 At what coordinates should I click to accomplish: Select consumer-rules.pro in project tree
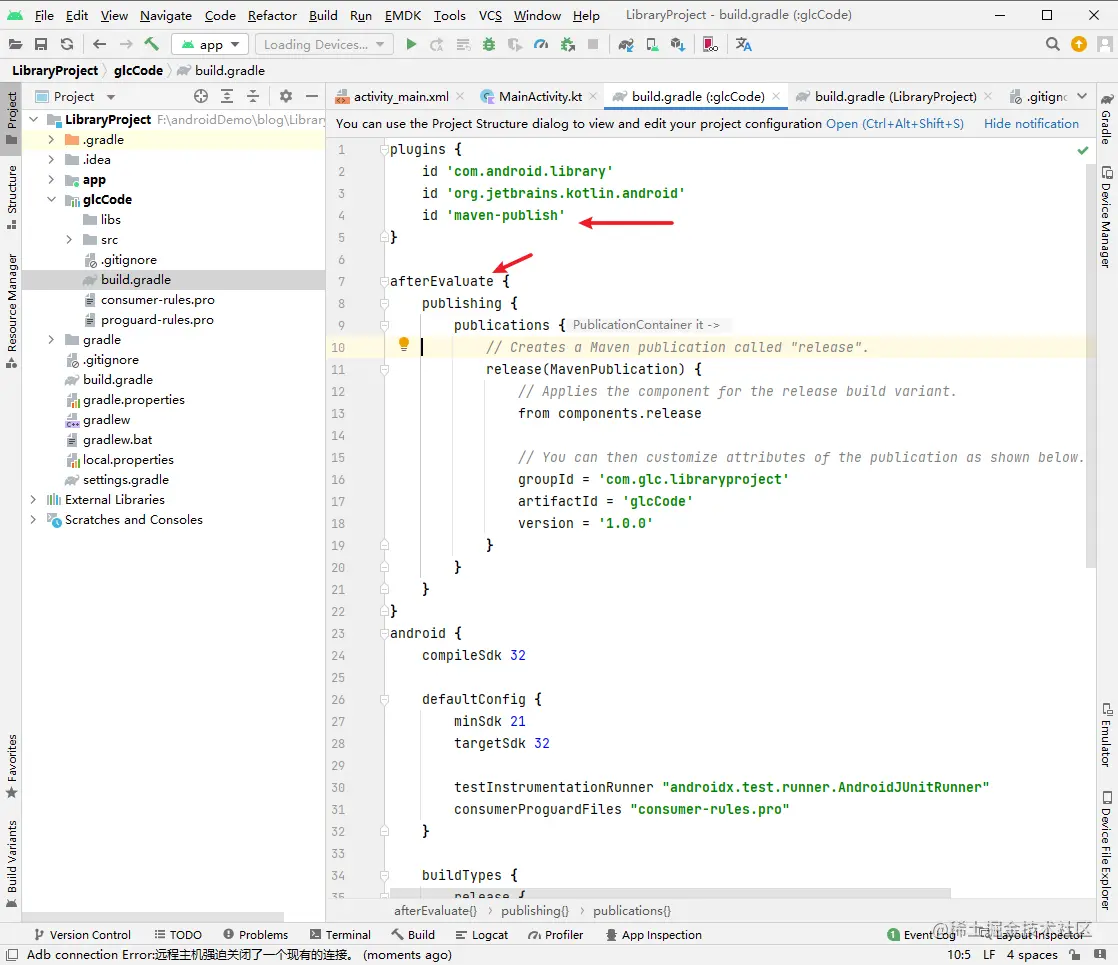point(157,300)
